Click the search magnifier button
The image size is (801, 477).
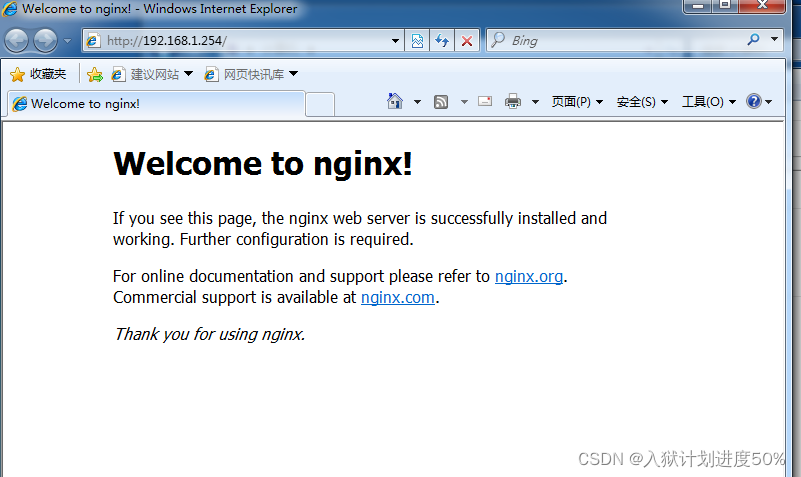753,39
